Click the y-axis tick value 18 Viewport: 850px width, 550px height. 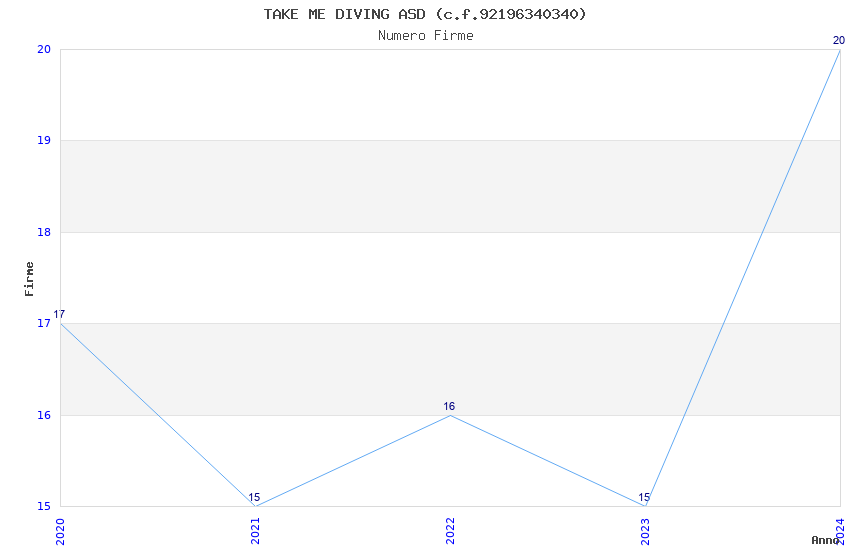click(44, 232)
